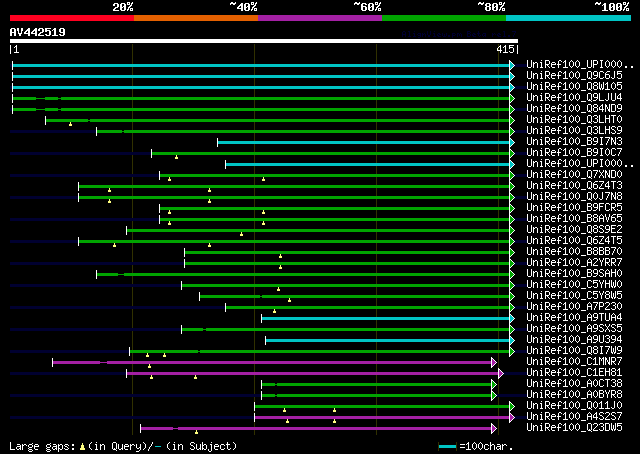Open the UniRef100_Q9C6J5 hit label

(574, 76)
